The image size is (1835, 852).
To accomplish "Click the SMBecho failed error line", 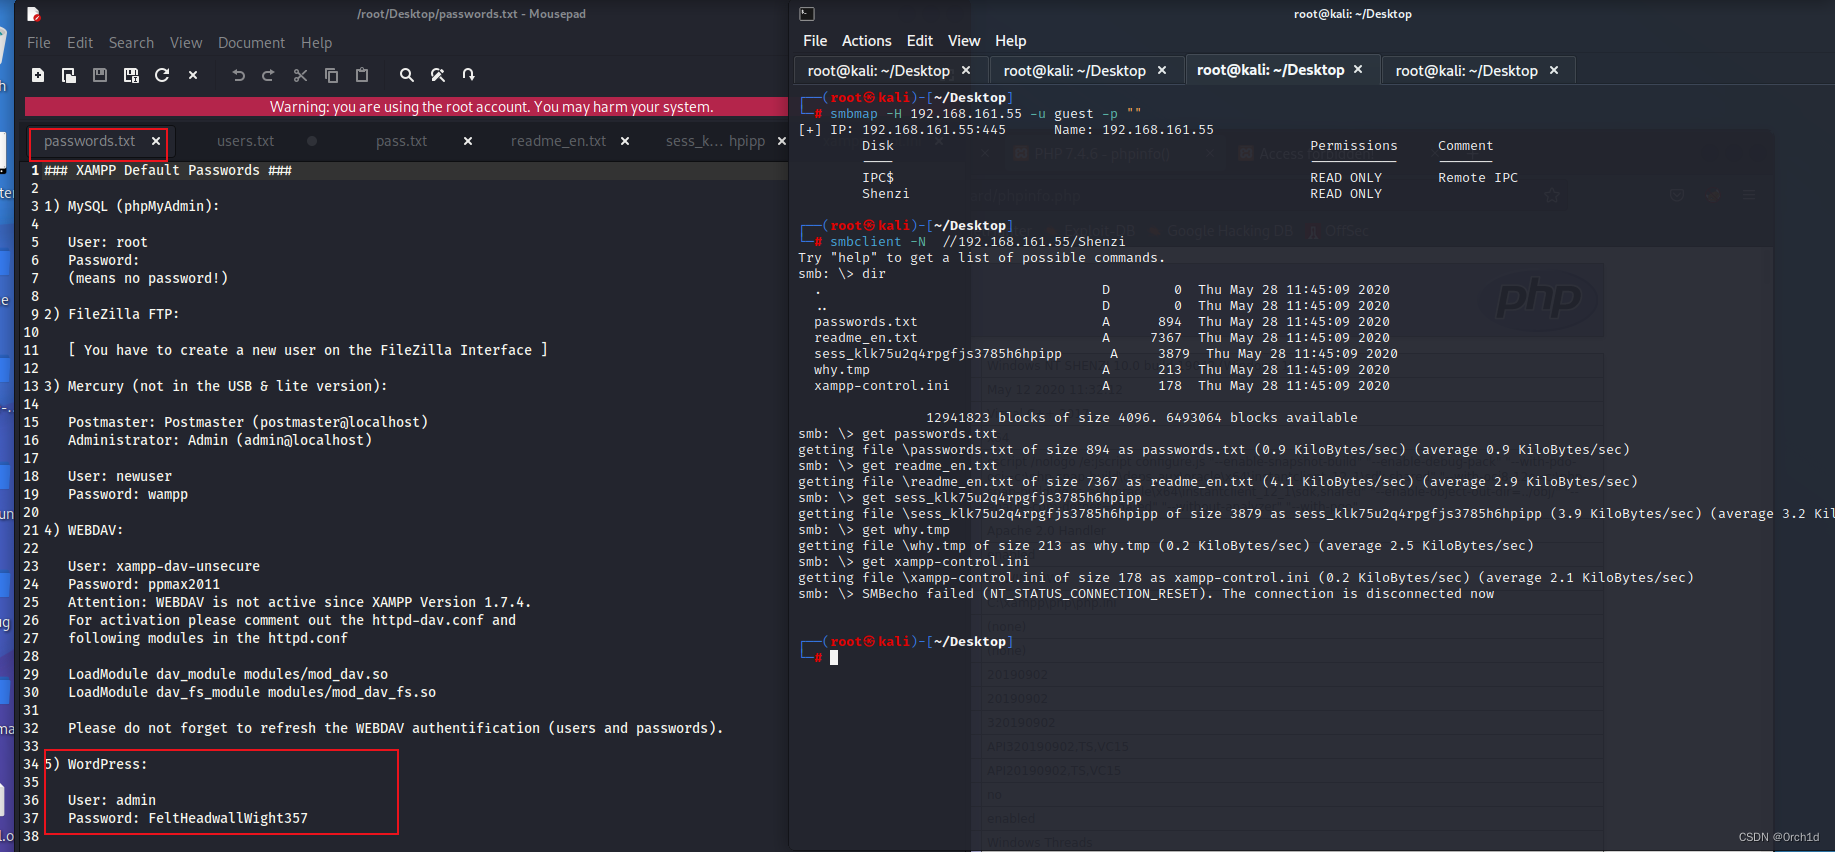I will 1146,594.
